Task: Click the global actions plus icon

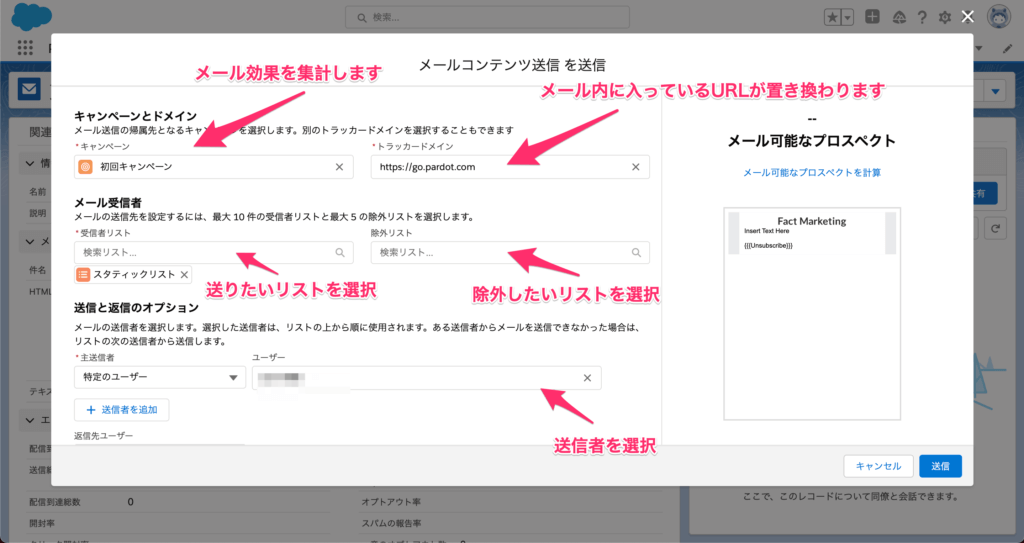Action: [x=872, y=17]
